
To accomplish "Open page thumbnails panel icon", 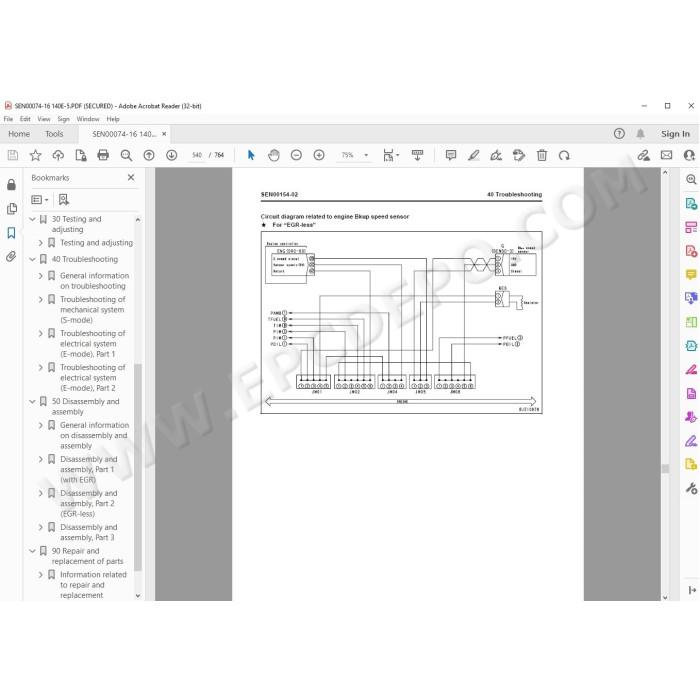I will pyautogui.click(x=12, y=208).
